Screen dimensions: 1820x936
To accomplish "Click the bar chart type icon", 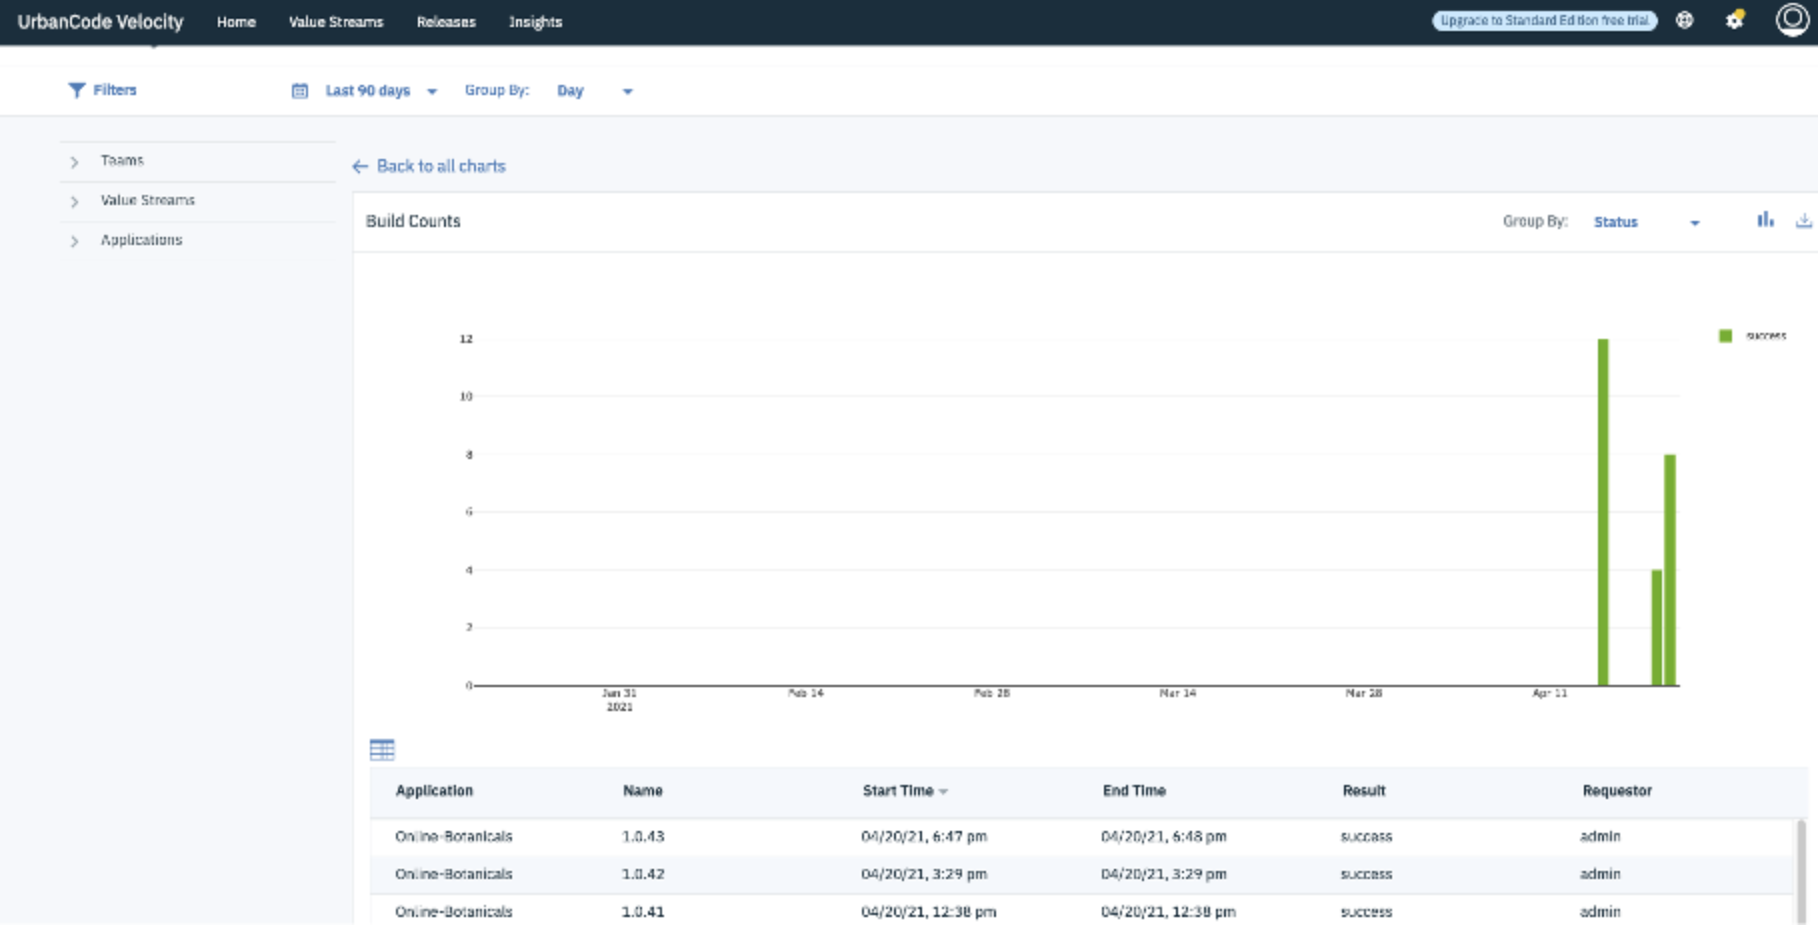I will click(x=1765, y=220).
